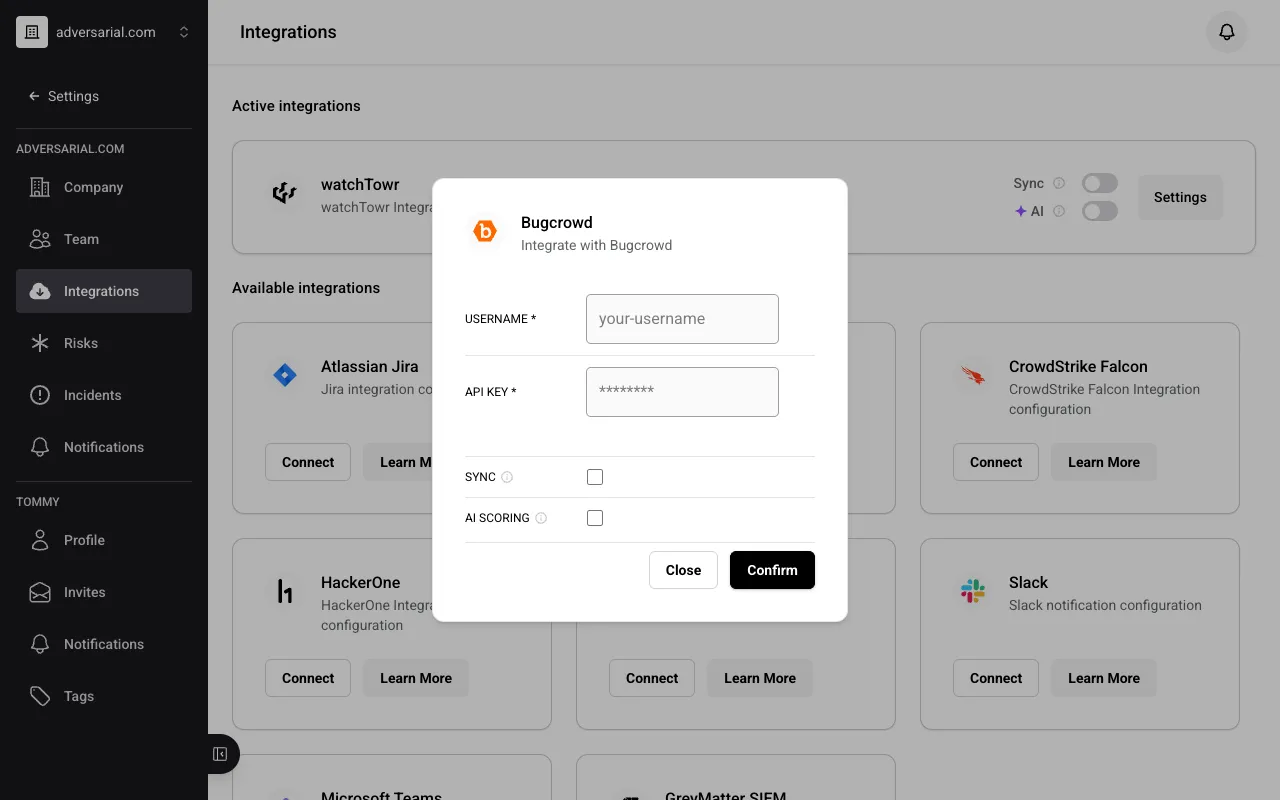The image size is (1280, 800).
Task: Toggle watchTowr AI switch
Action: pos(1099,211)
